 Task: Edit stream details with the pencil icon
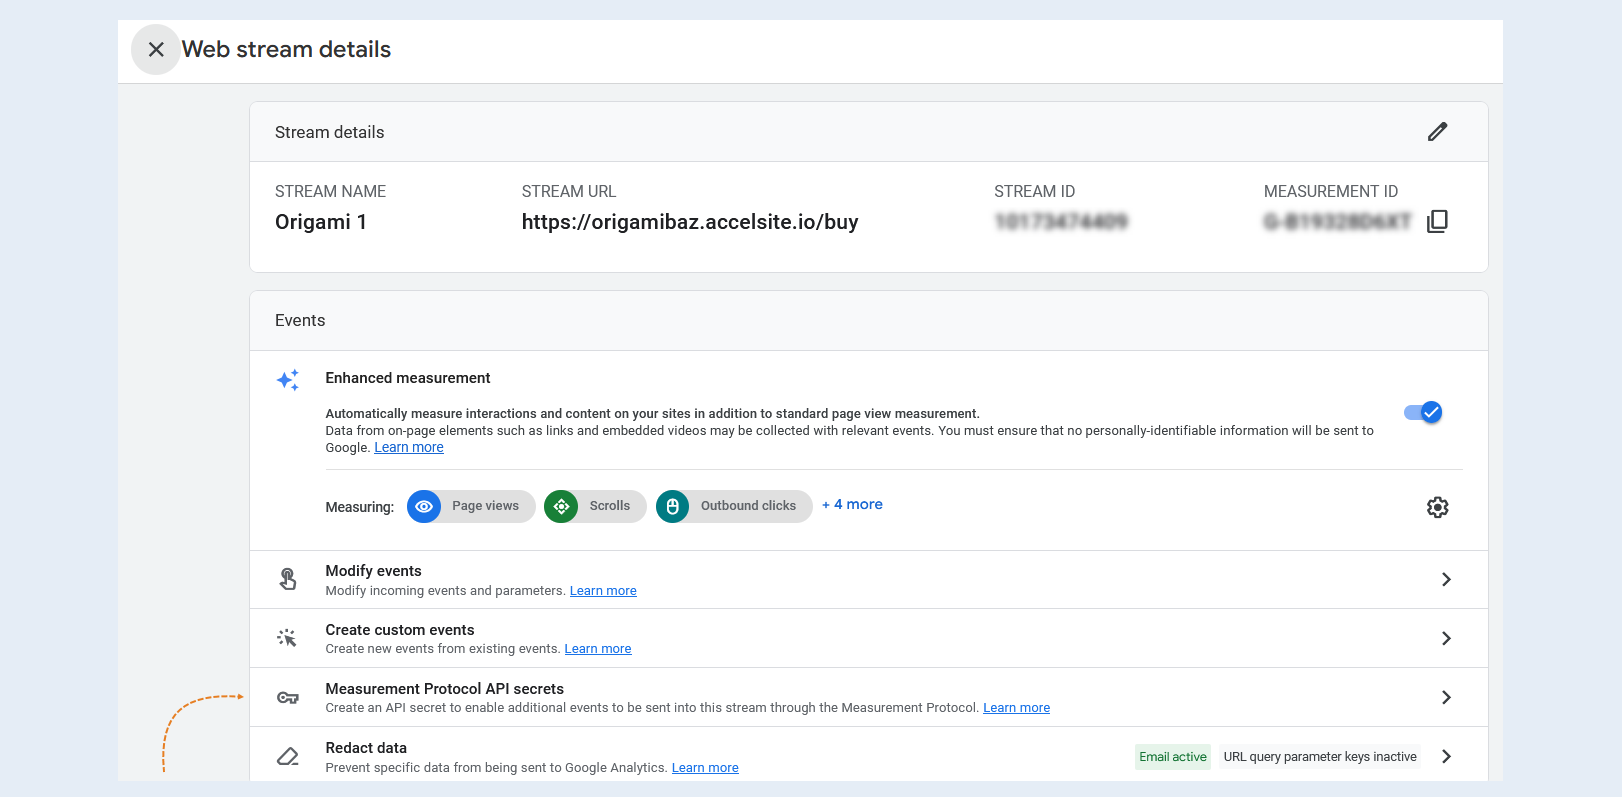coord(1437,131)
